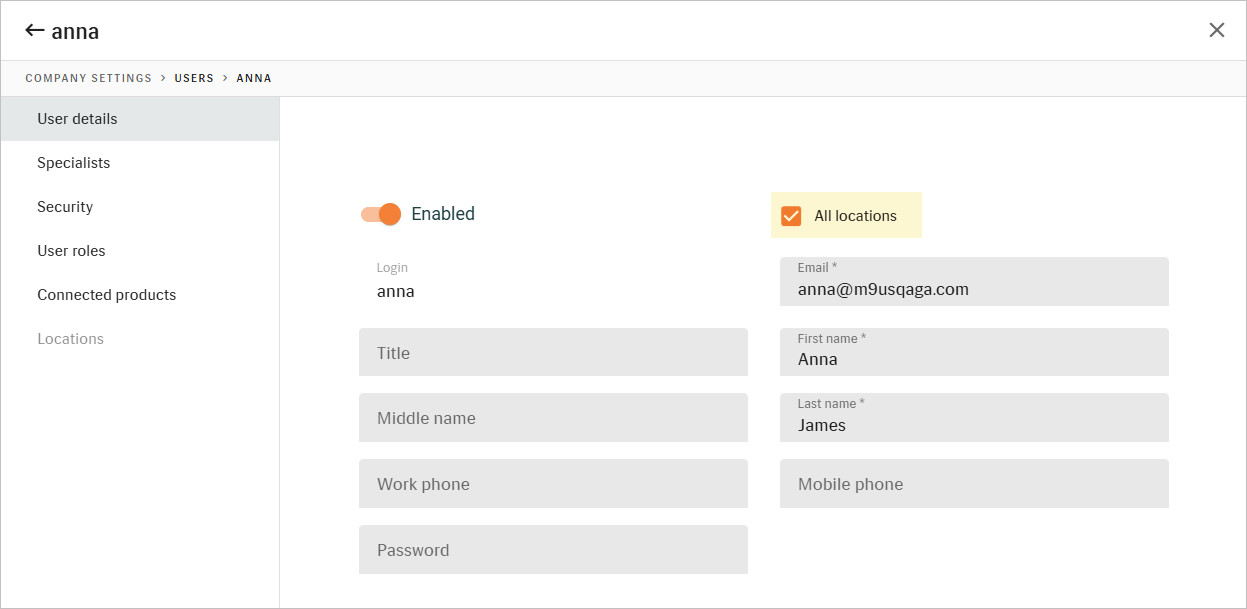Edit the Email field
Screen dimensions: 1247x609
pyautogui.click(x=974, y=281)
